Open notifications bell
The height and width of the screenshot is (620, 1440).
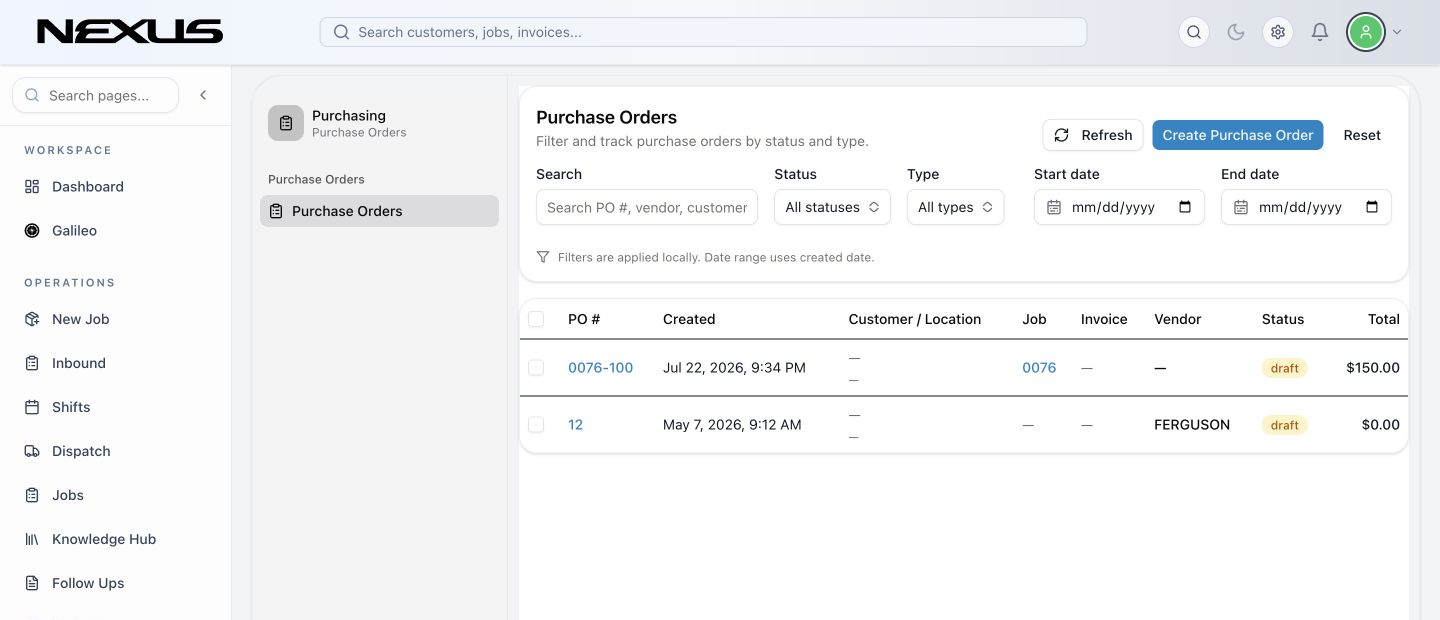tap(1320, 32)
